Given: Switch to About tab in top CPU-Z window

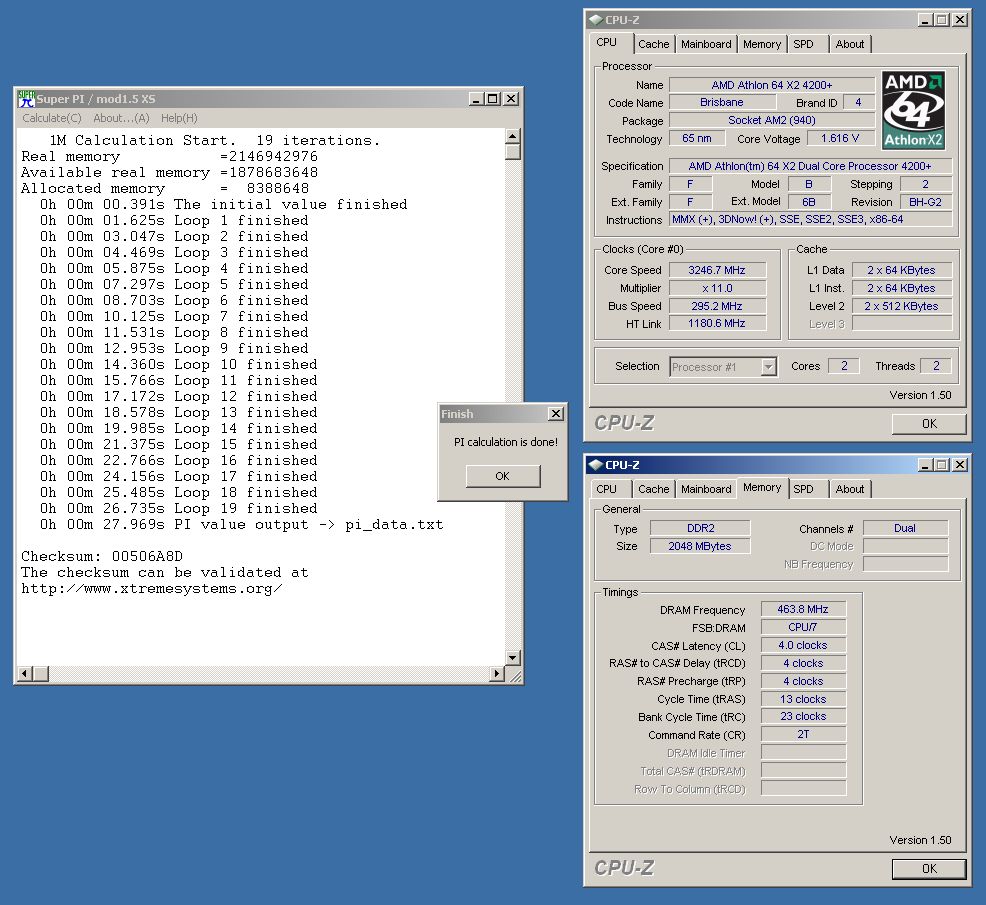Looking at the screenshot, I should point(850,44).
